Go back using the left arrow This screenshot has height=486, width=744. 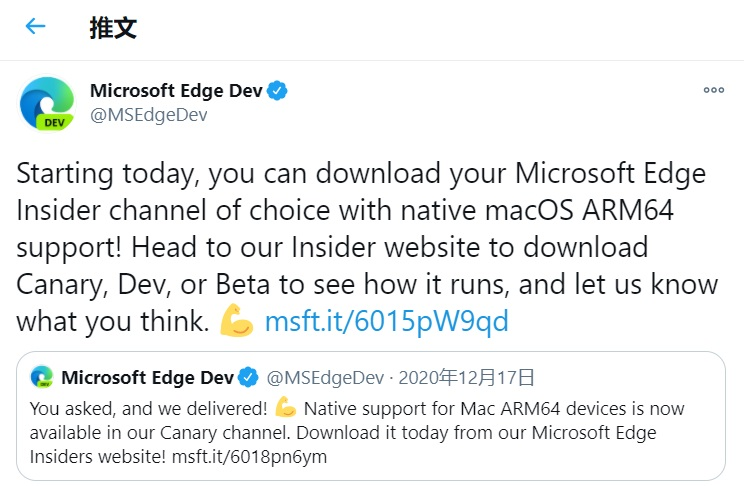(36, 27)
